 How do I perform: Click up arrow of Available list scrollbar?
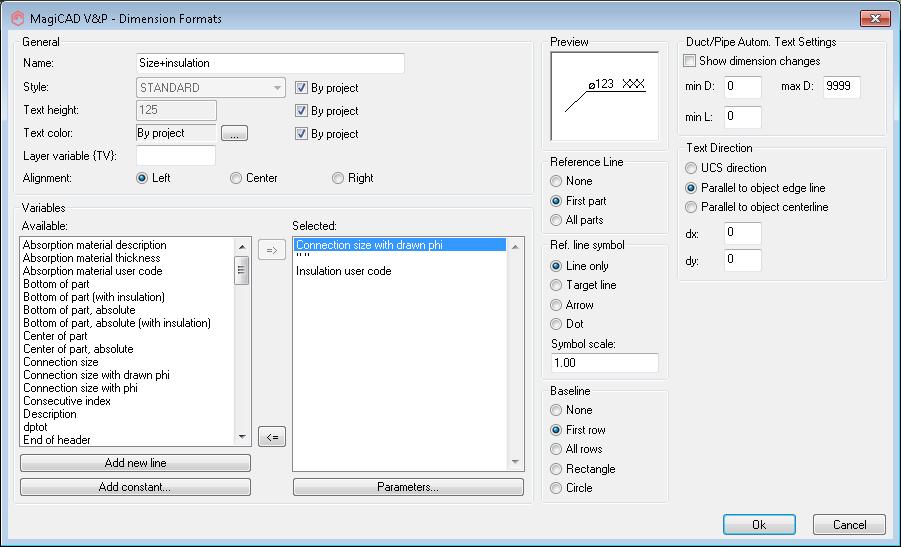(242, 246)
